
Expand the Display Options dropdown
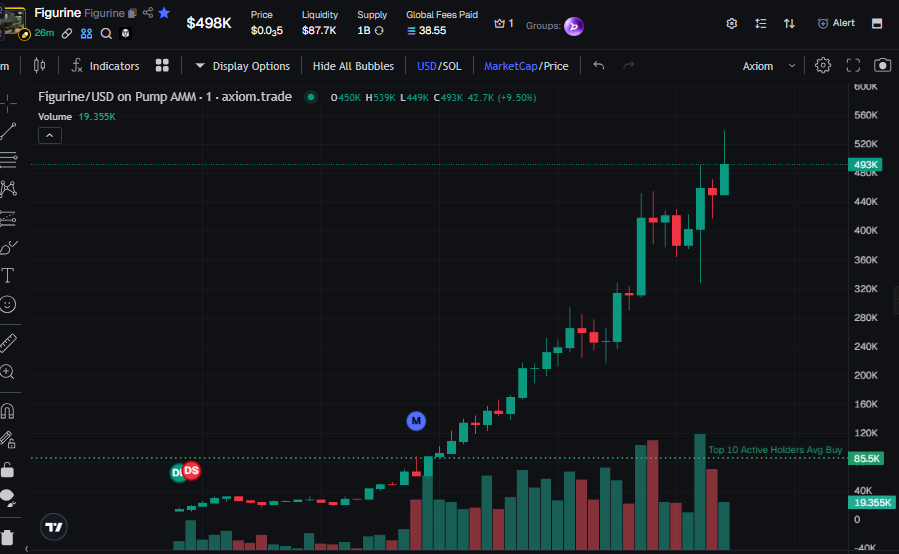[243, 66]
